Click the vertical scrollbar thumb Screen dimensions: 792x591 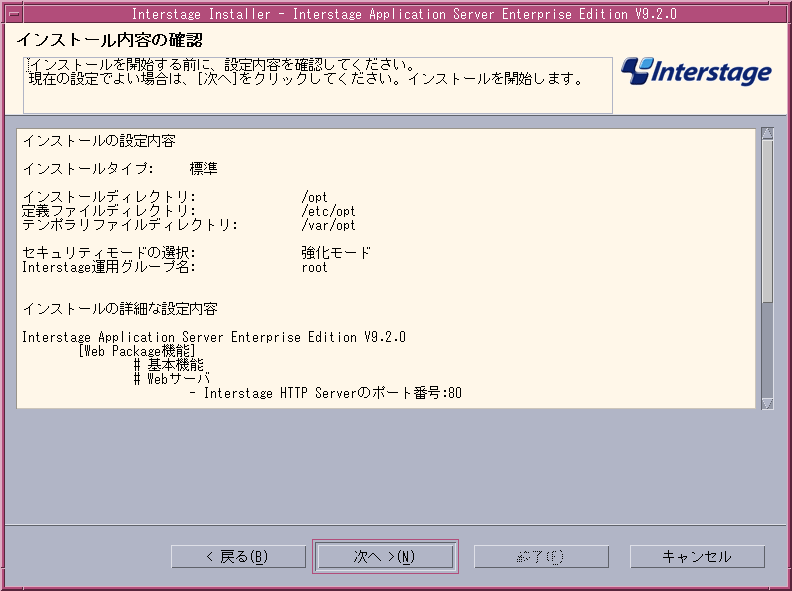point(767,221)
